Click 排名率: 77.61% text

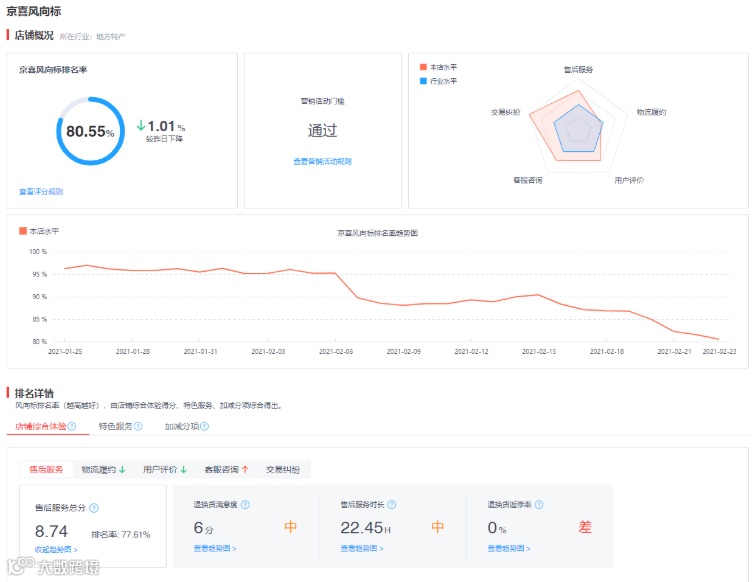121,534
